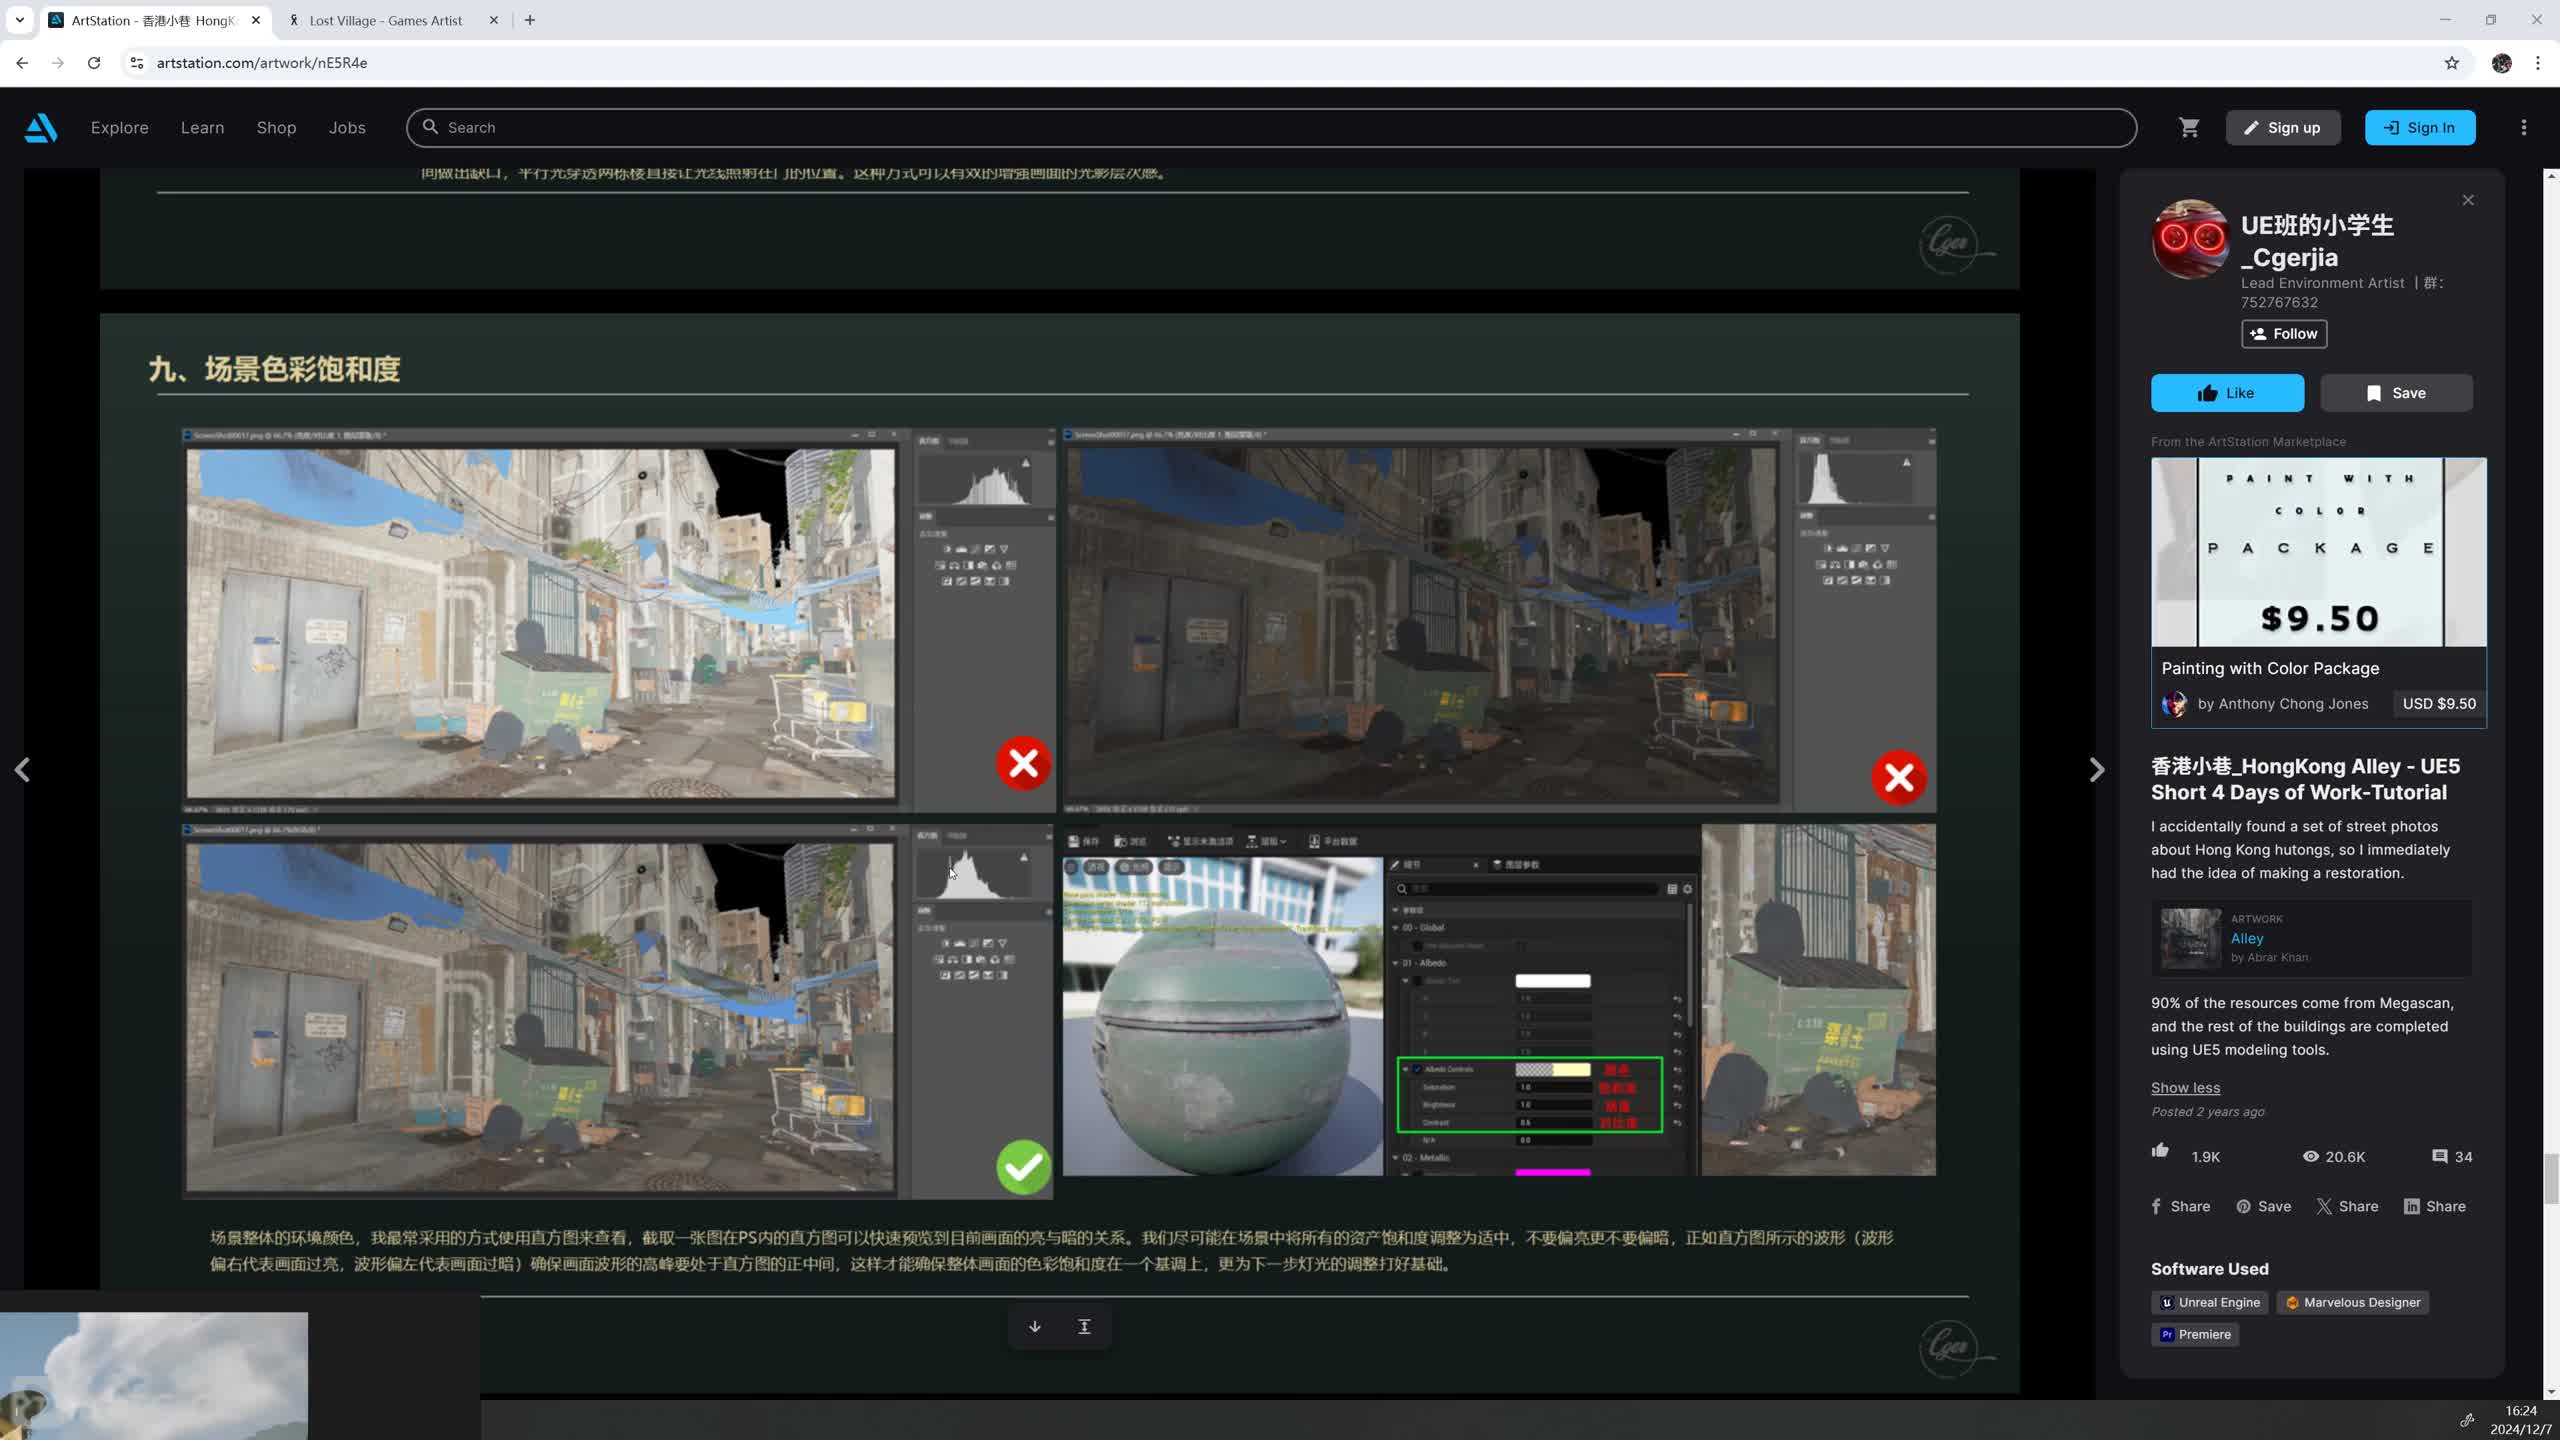Open the artist avatar picture
This screenshot has height=1440, width=2560.
pyautogui.click(x=2190, y=239)
